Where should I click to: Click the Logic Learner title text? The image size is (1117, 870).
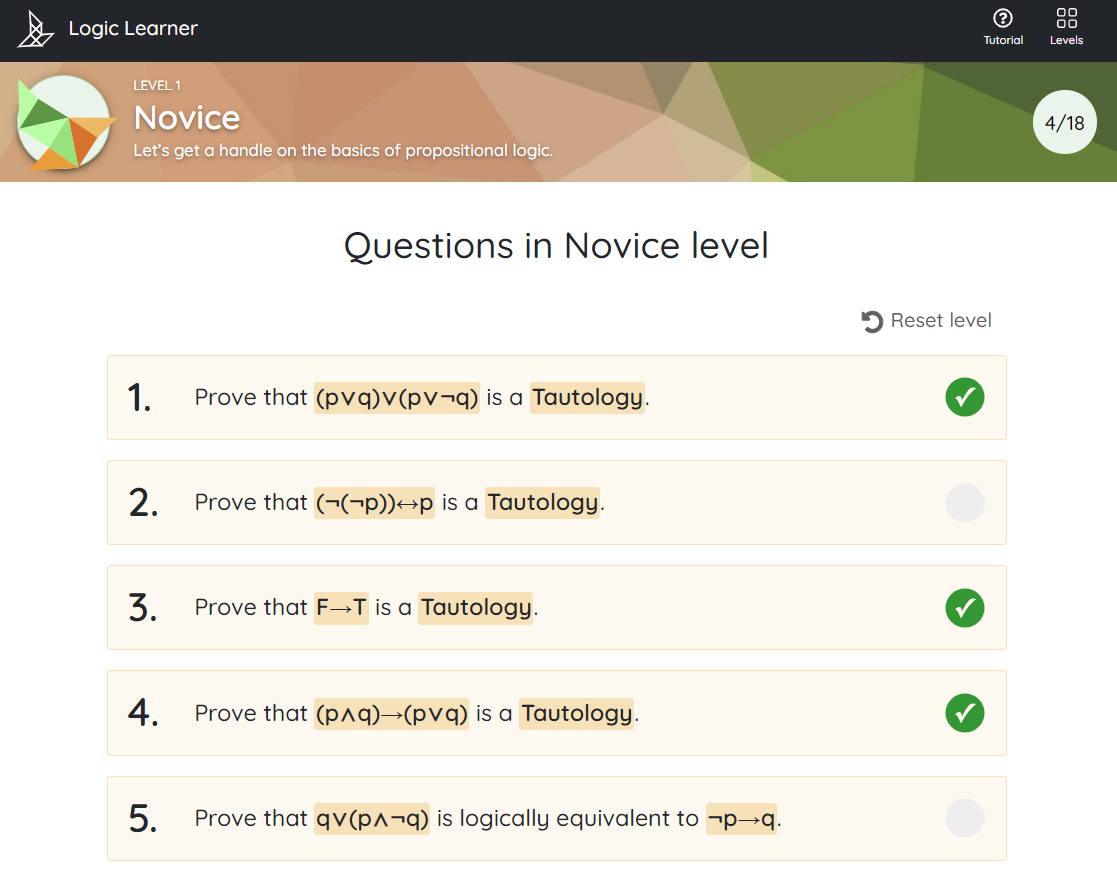[133, 28]
